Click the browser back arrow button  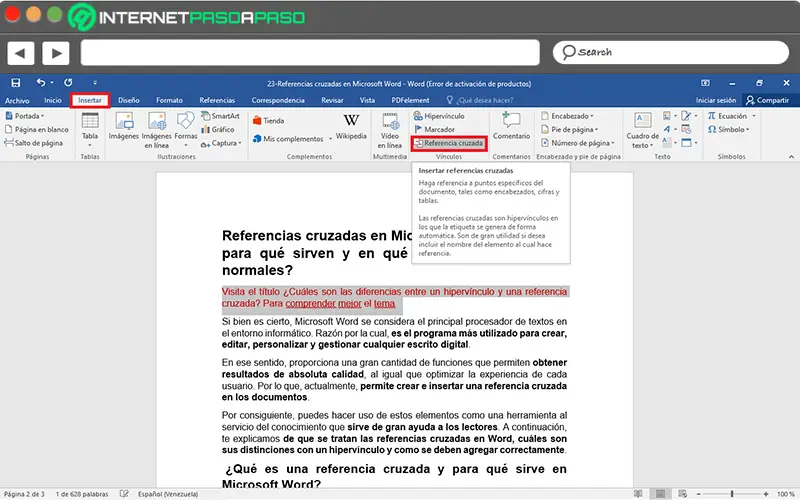(20, 53)
